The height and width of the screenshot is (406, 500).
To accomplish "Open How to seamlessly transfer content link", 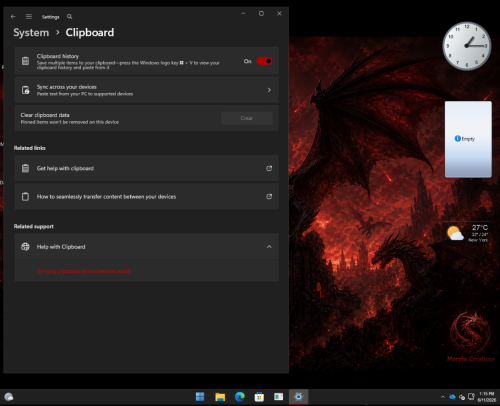I will (146, 197).
